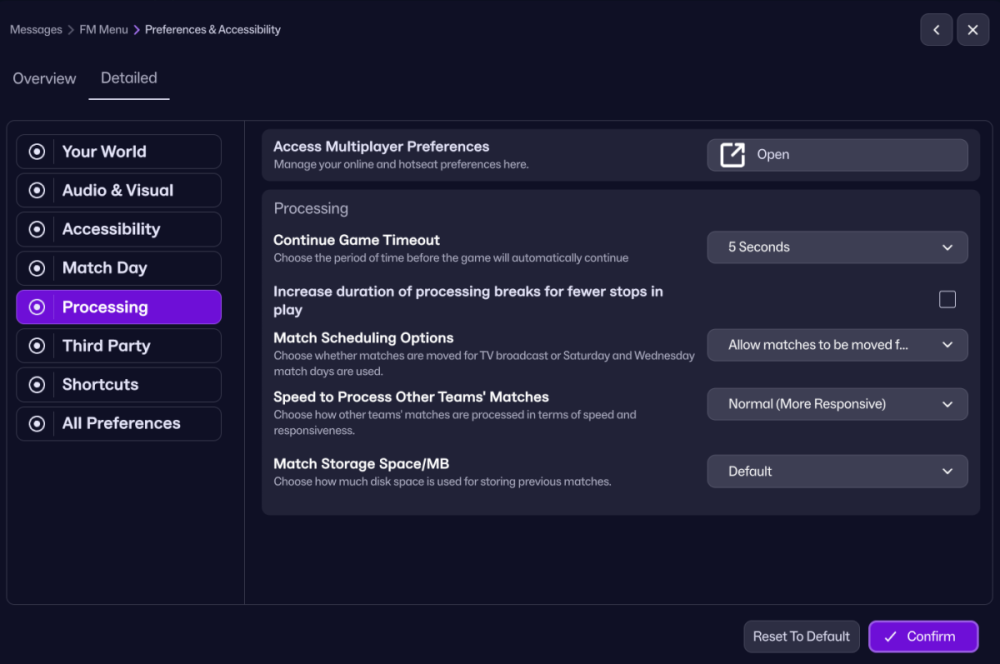The height and width of the screenshot is (664, 1000).
Task: Go to FM Menu breadcrumb link
Action: click(x=104, y=30)
